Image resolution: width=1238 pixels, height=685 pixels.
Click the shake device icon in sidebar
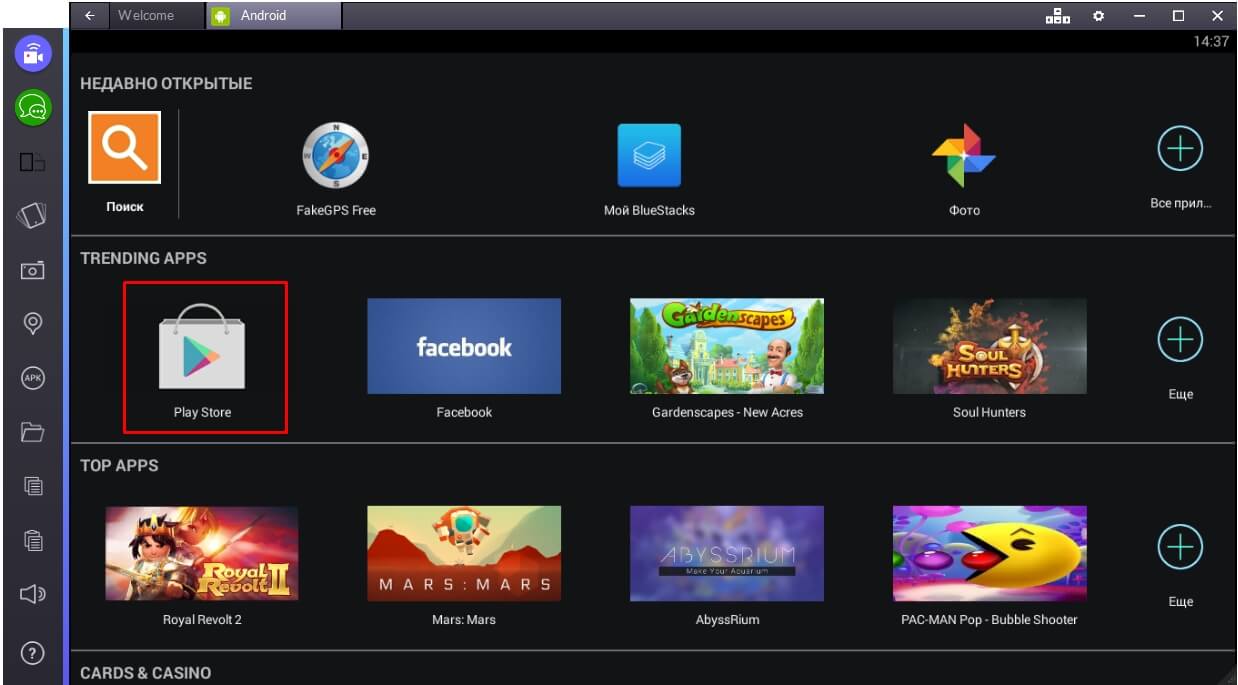point(32,215)
